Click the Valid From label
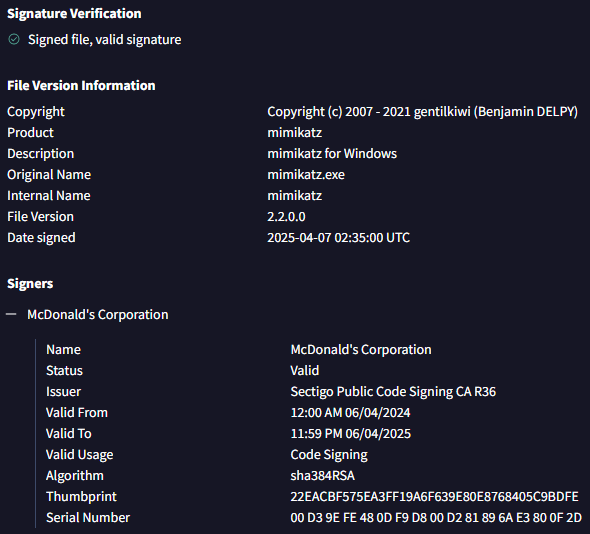The height and width of the screenshot is (534, 590). (77, 413)
